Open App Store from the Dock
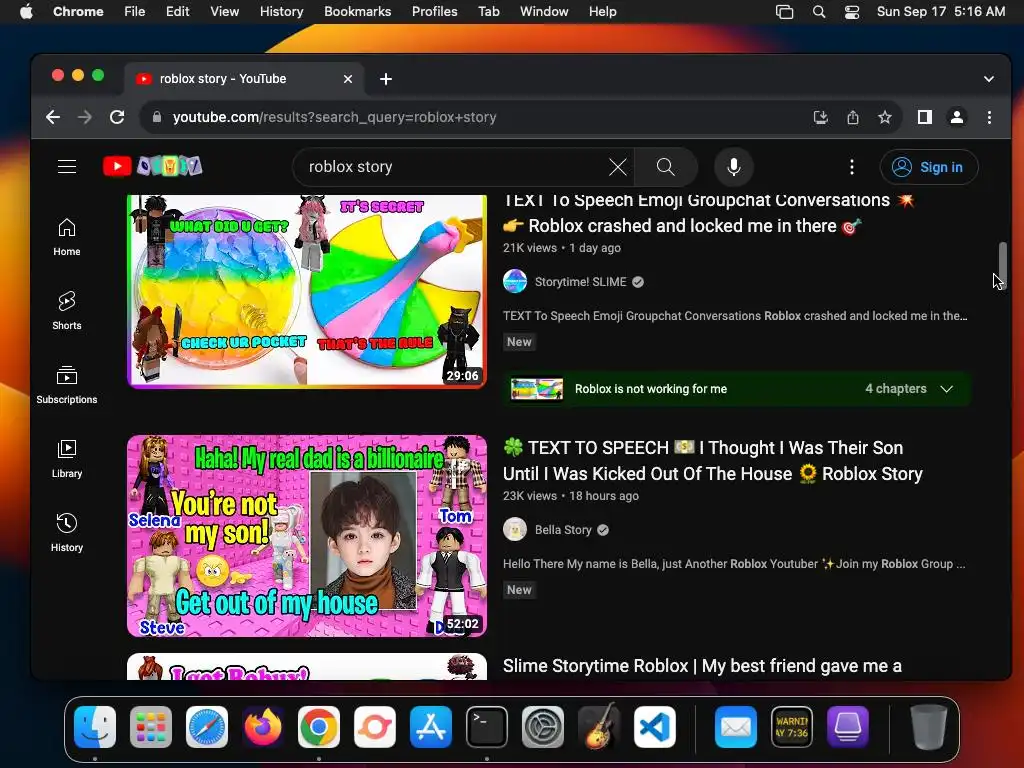 click(430, 727)
